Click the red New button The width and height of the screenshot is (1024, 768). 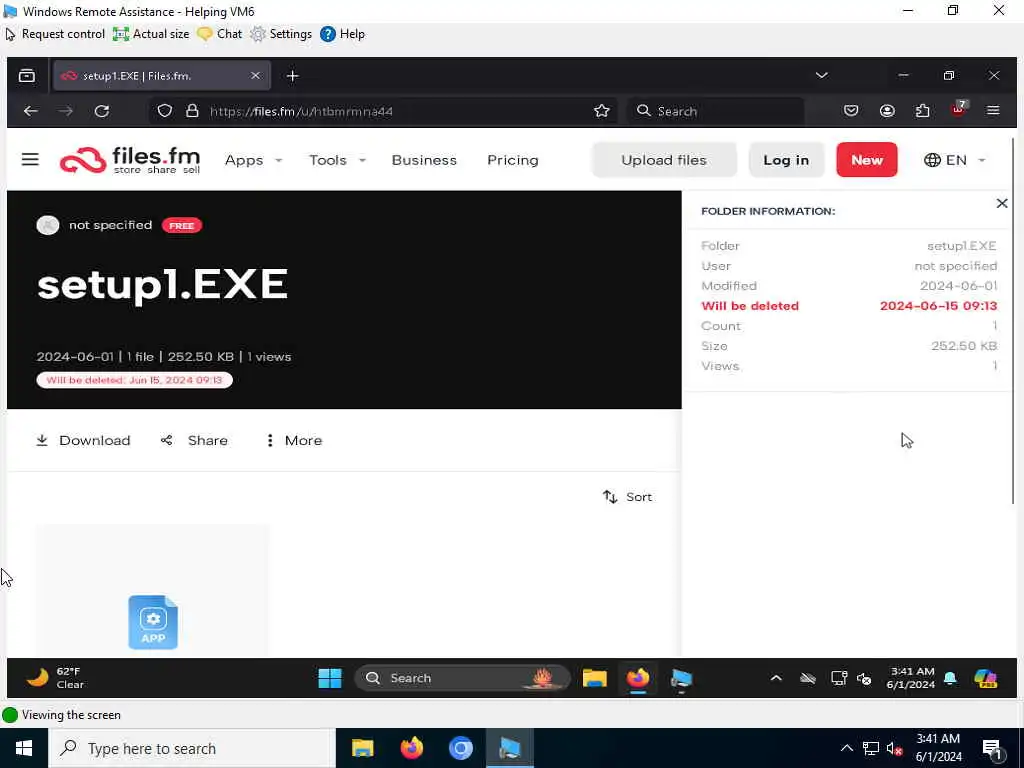coord(867,160)
